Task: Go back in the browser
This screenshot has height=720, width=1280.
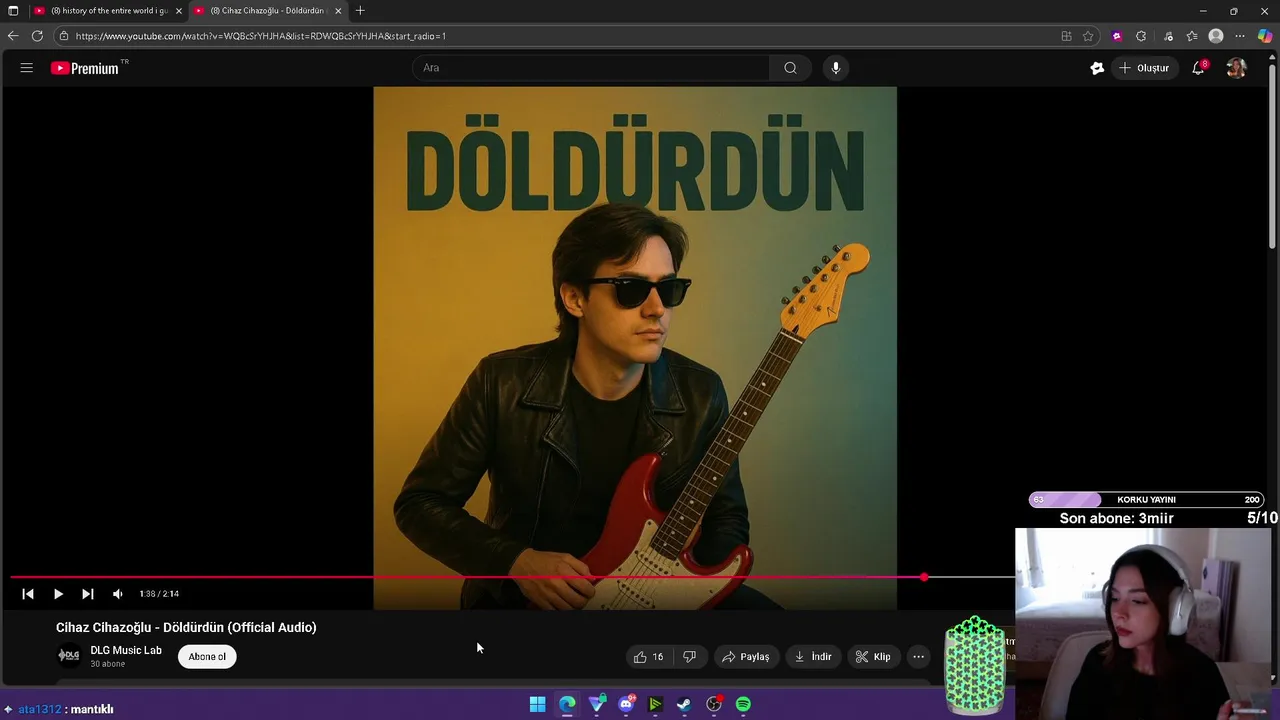Action: [13, 36]
